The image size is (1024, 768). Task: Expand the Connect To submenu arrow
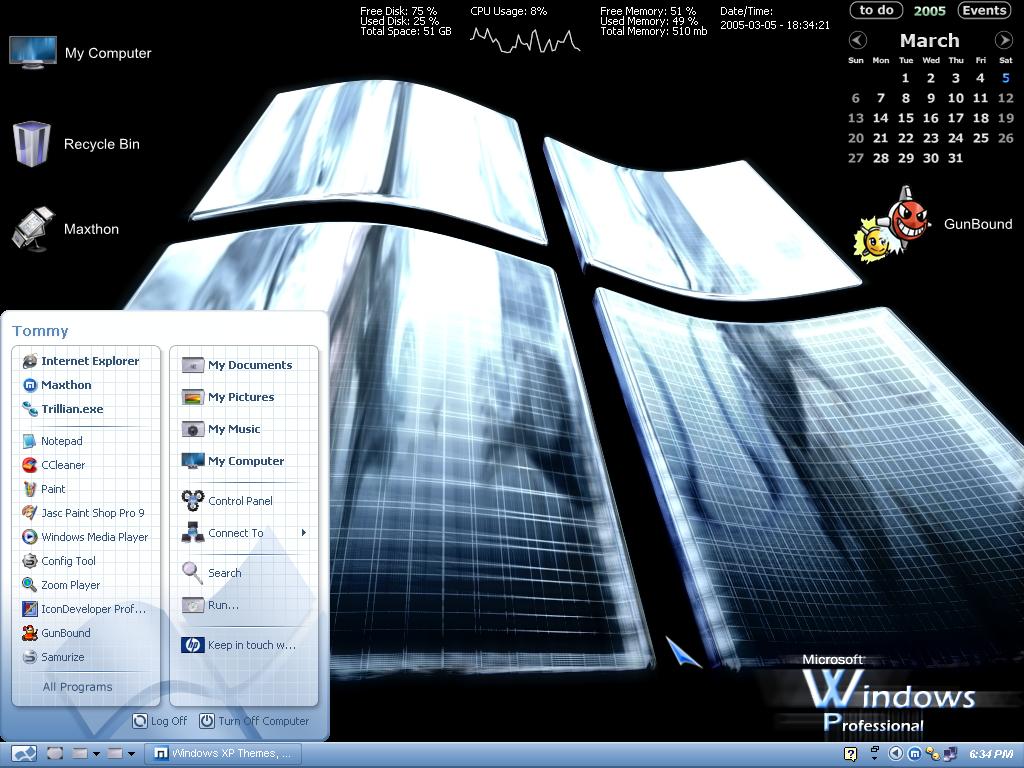304,533
